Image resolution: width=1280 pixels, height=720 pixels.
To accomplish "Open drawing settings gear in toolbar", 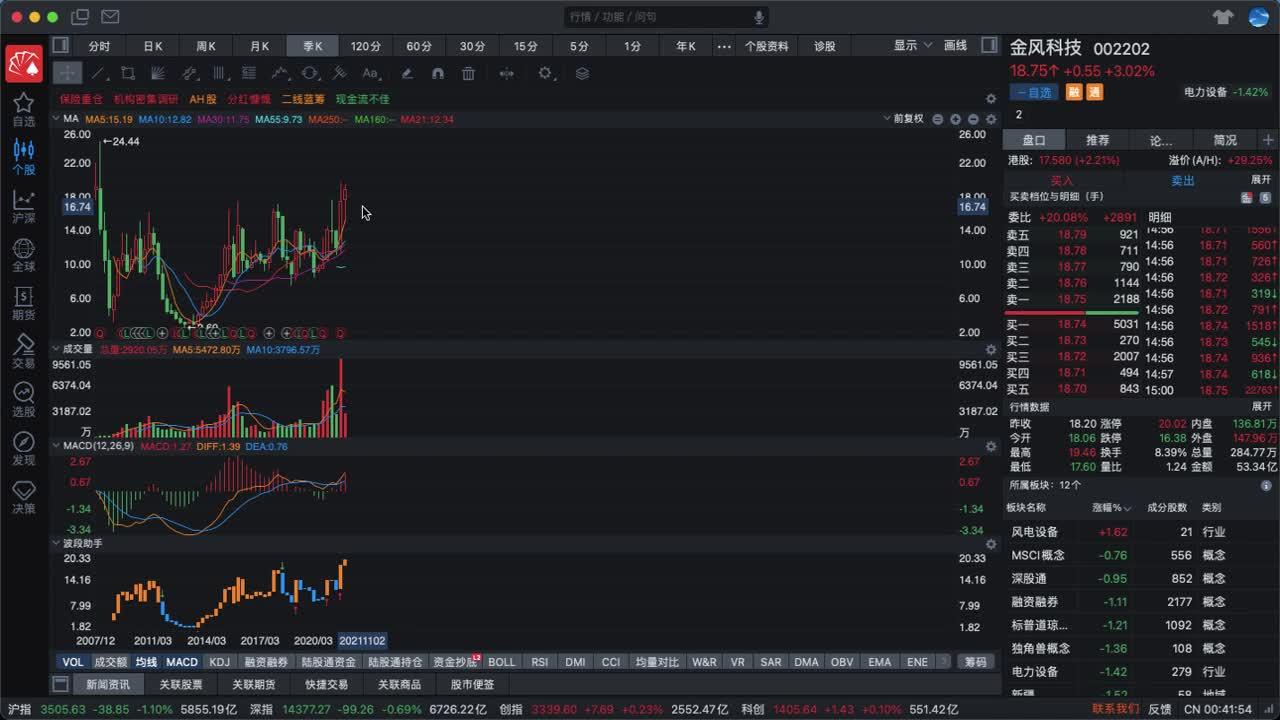I will pyautogui.click(x=545, y=73).
